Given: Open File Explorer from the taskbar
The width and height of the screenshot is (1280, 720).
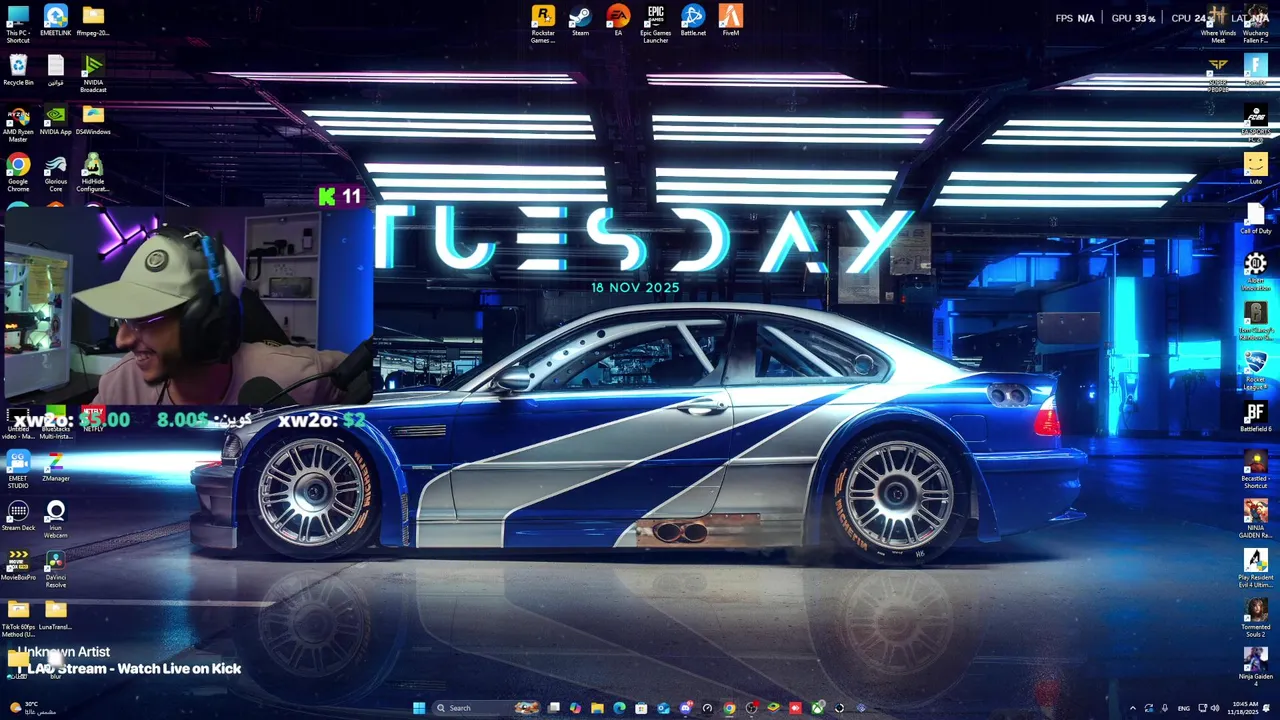Looking at the screenshot, I should point(597,708).
